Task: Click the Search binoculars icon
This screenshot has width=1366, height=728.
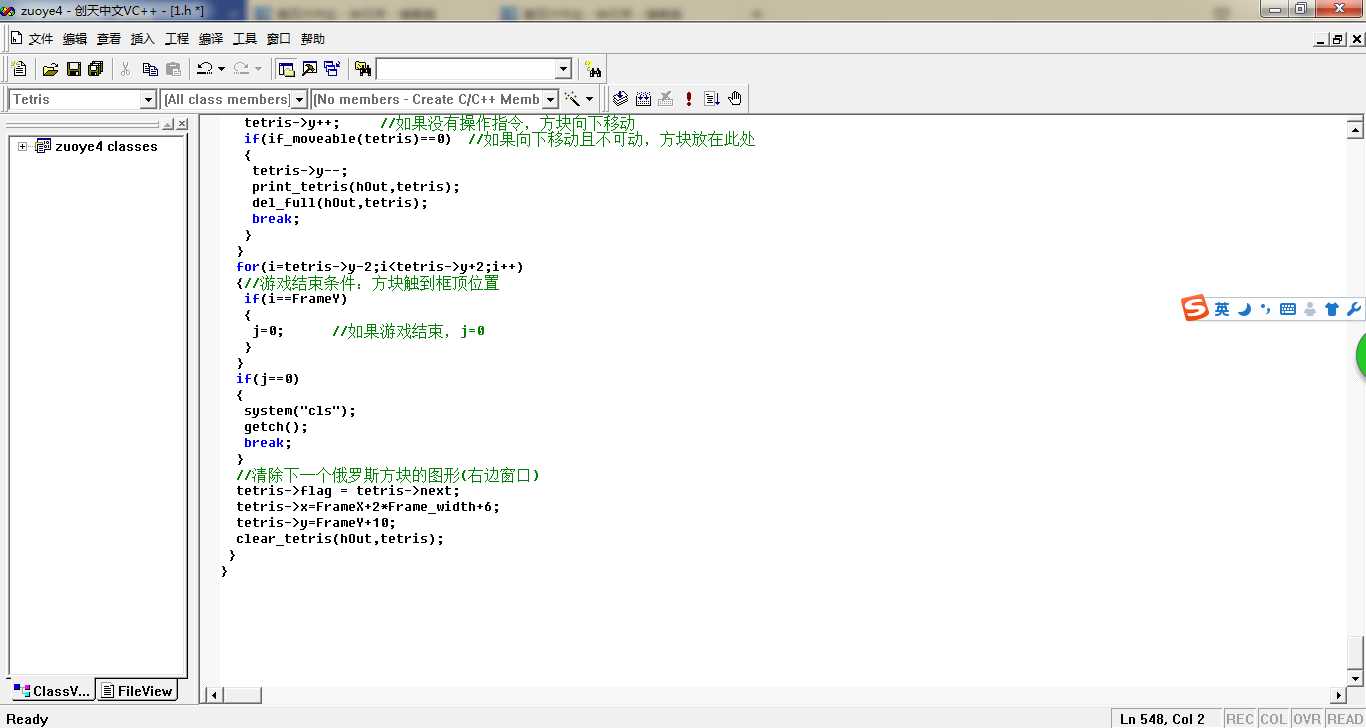Action: pyautogui.click(x=594, y=69)
